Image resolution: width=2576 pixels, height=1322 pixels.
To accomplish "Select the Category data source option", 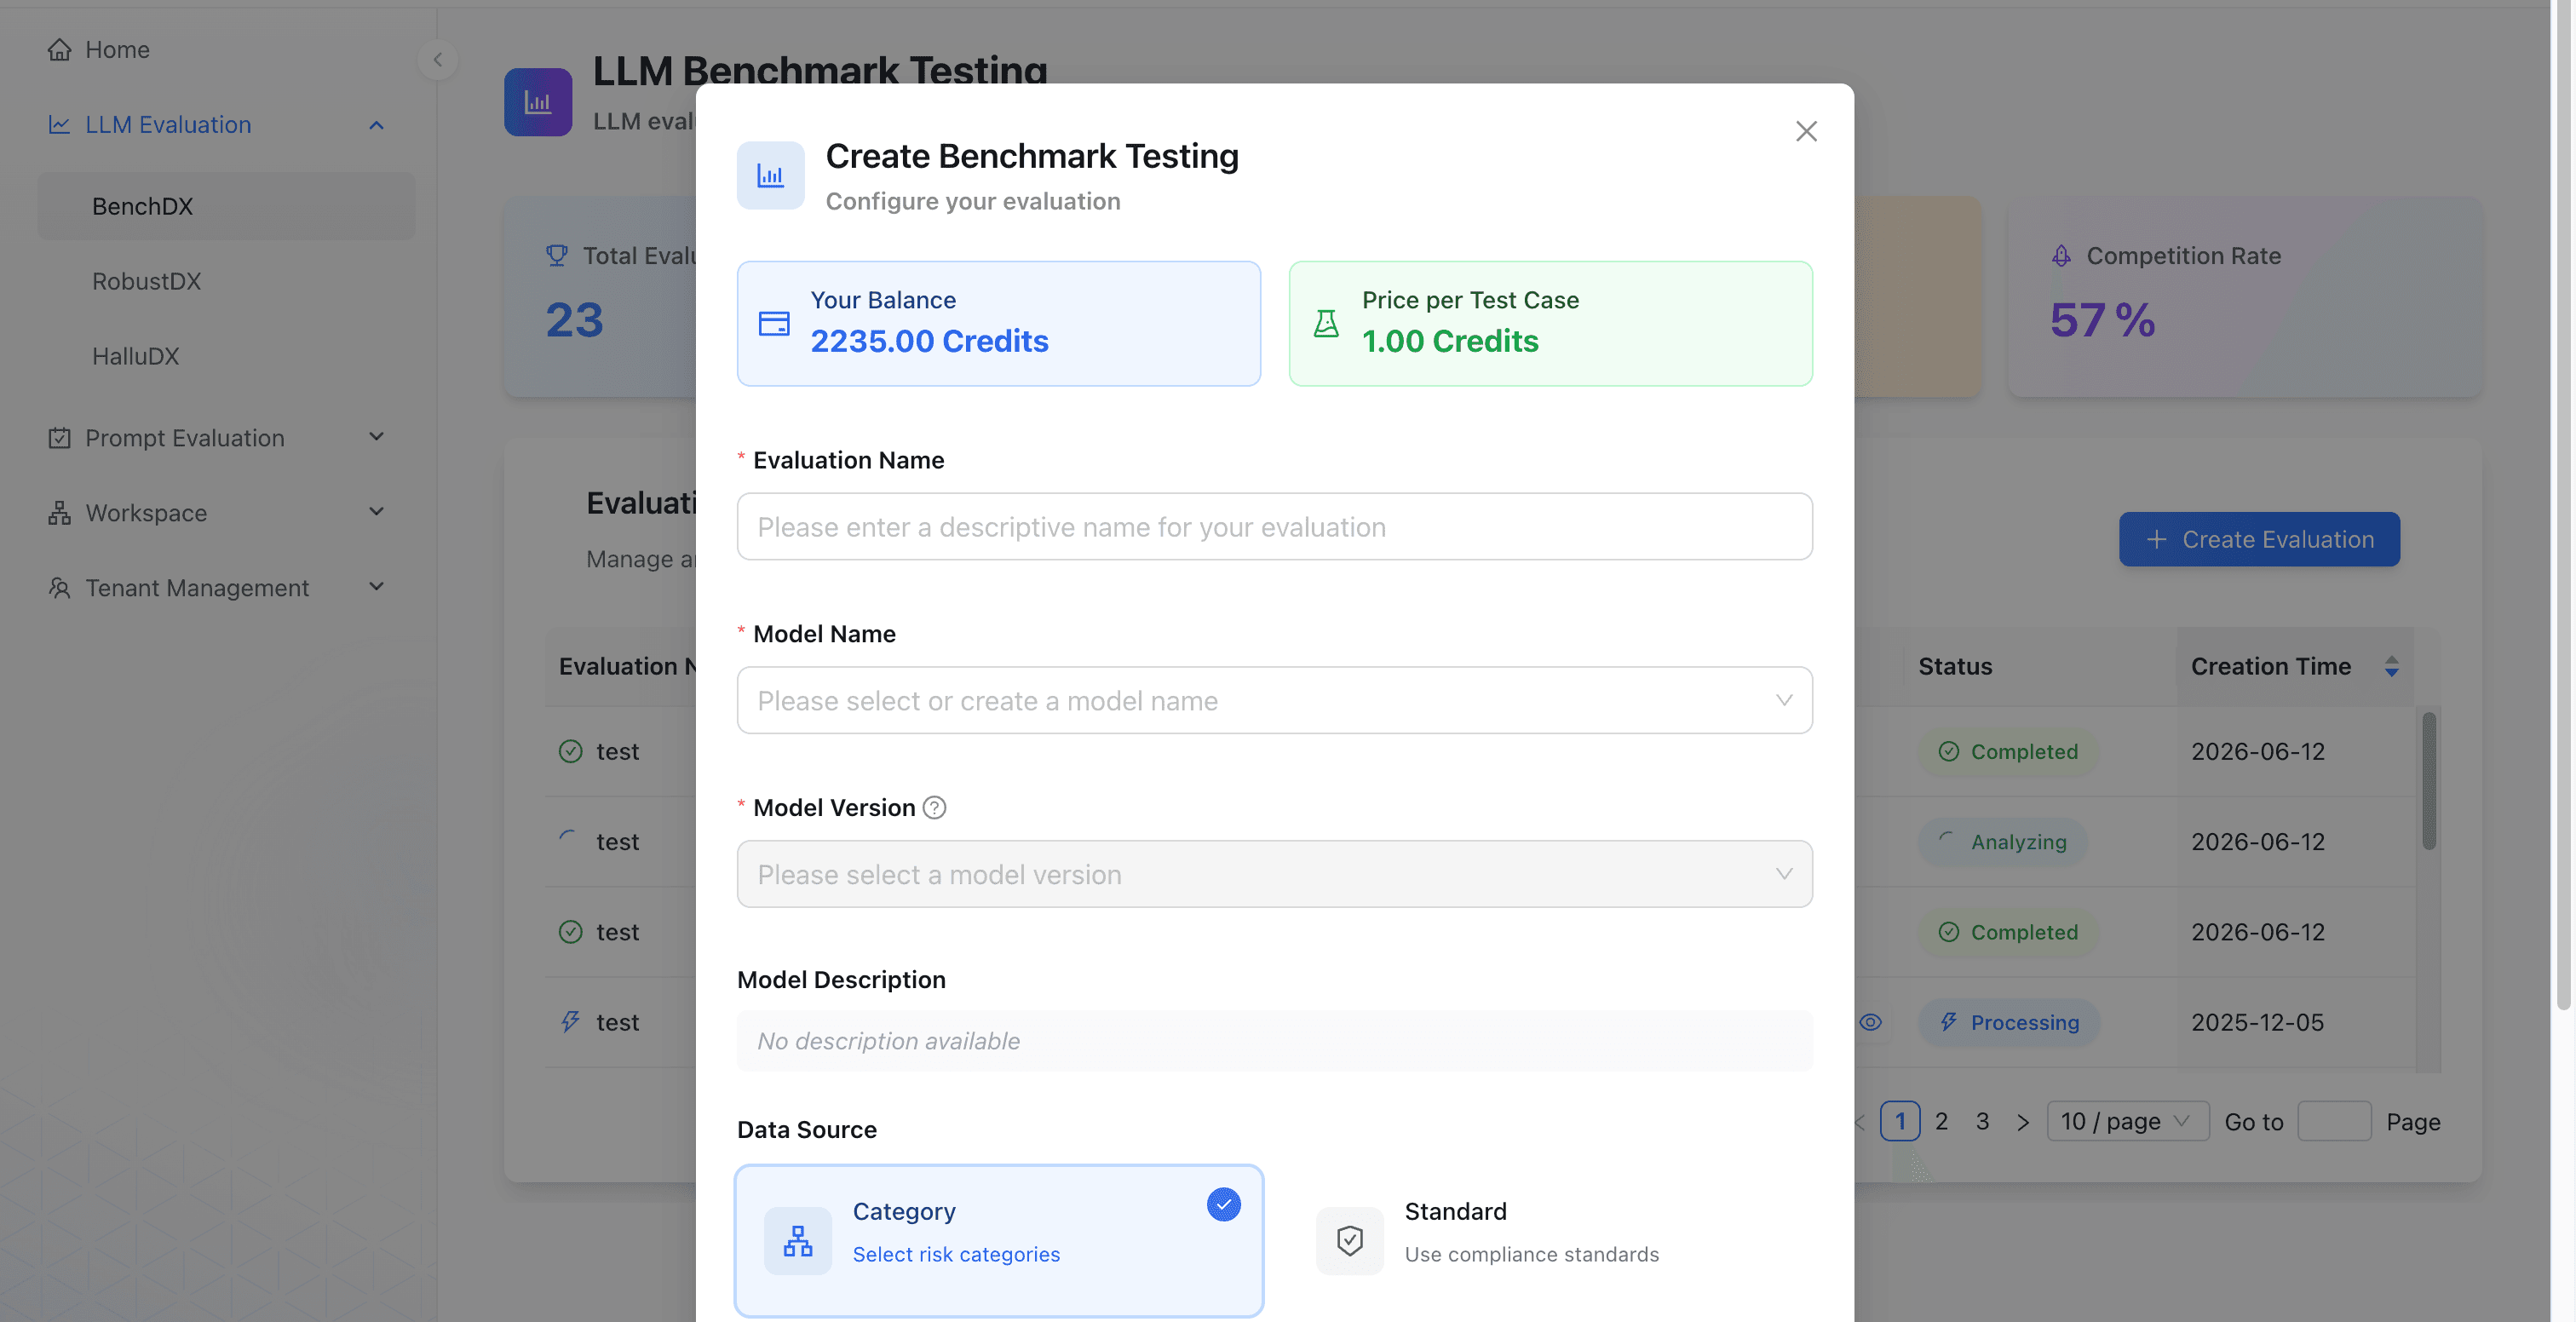I will (999, 1240).
